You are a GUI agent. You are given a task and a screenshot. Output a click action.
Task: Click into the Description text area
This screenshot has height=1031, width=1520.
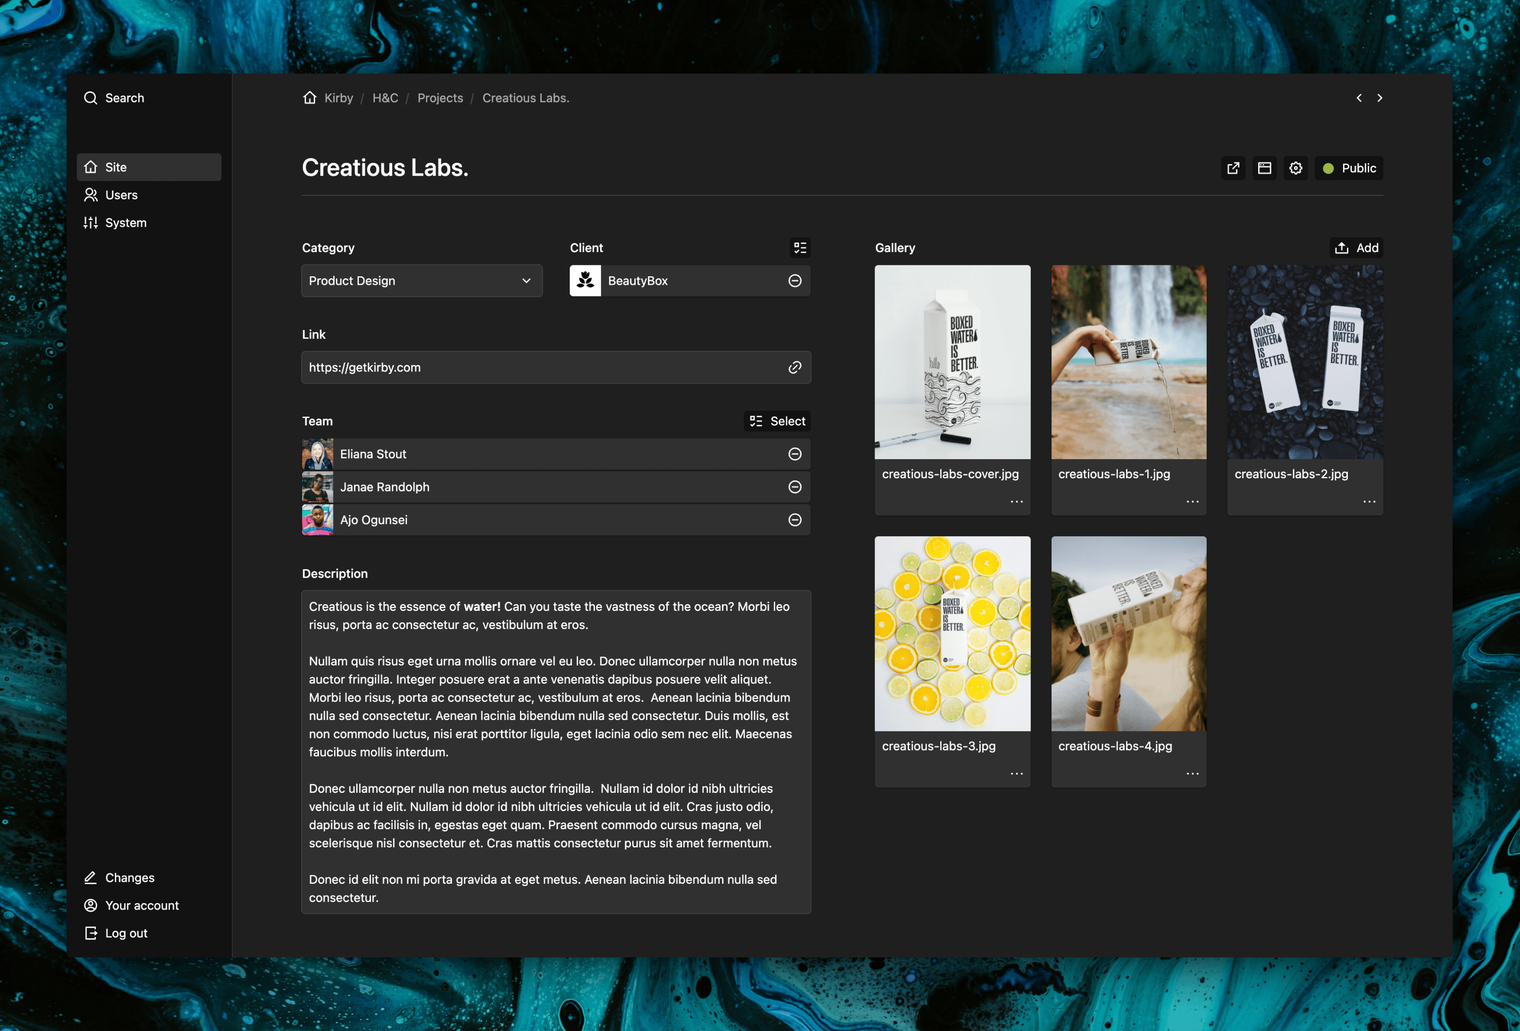[x=556, y=752]
